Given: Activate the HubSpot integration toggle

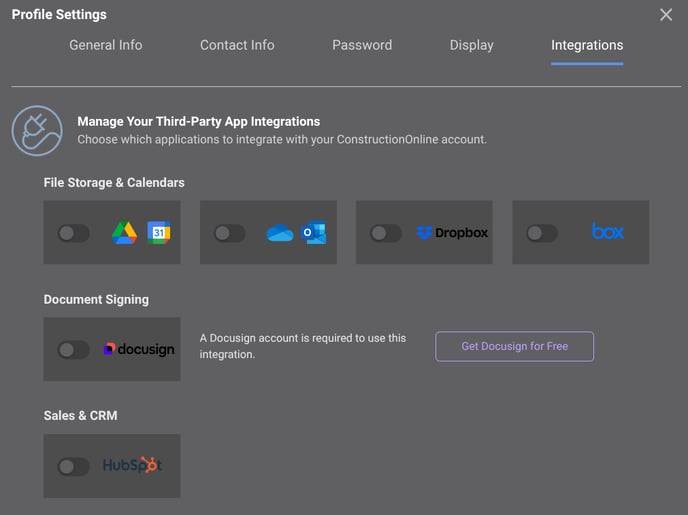Looking at the screenshot, I should click(x=73, y=466).
